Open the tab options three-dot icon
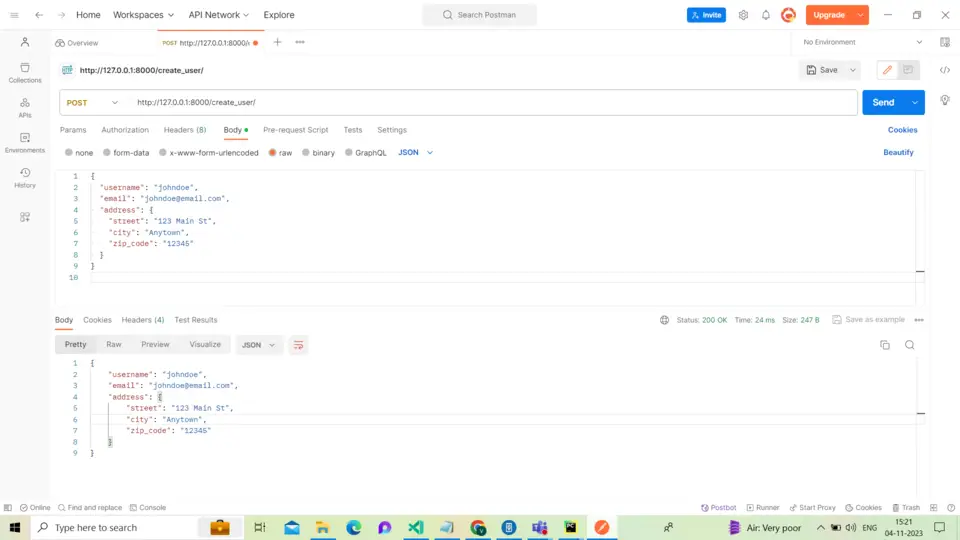This screenshot has height=540, width=960. point(300,42)
